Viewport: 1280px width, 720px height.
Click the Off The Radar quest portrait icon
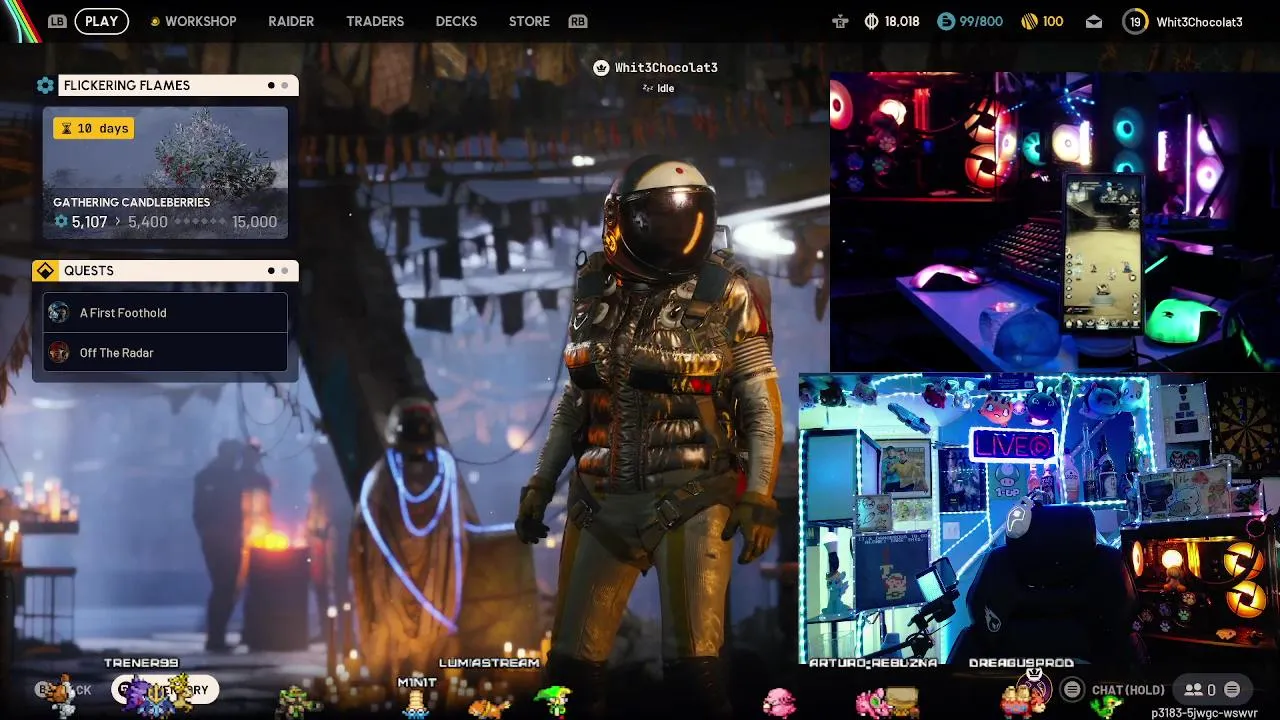(59, 352)
